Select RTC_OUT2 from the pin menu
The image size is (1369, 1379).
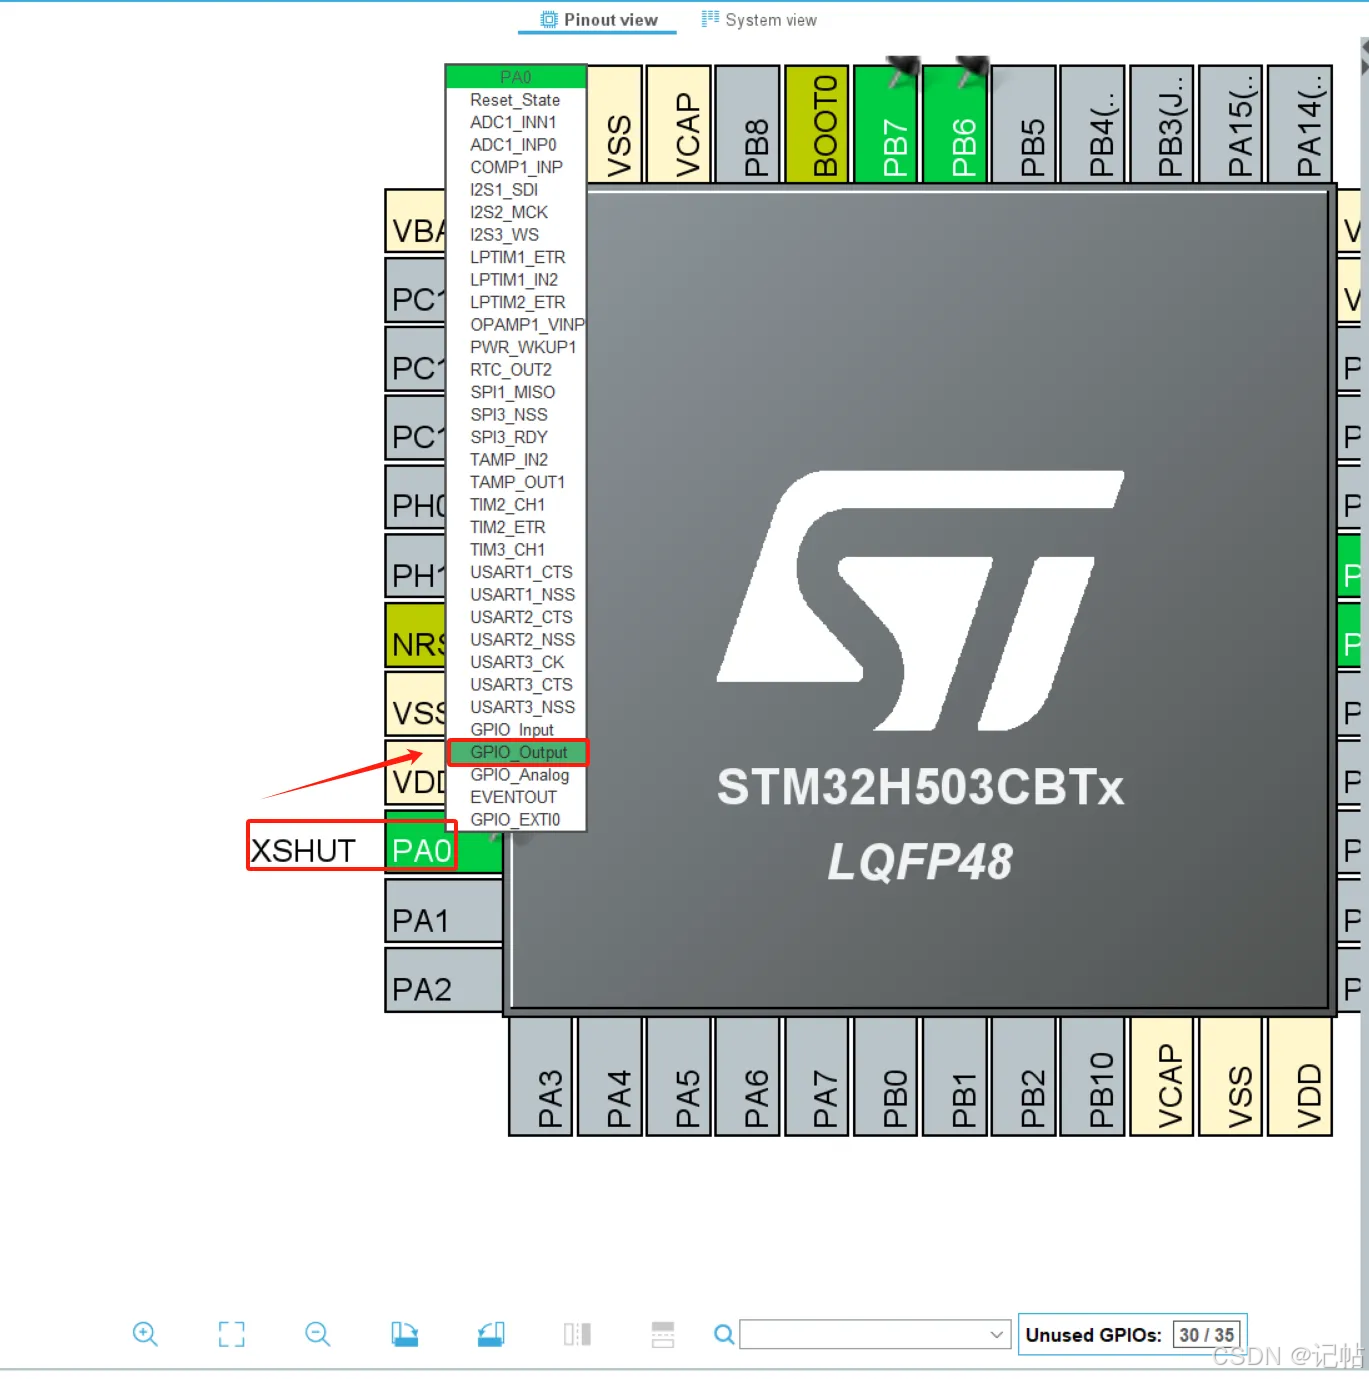515,370
